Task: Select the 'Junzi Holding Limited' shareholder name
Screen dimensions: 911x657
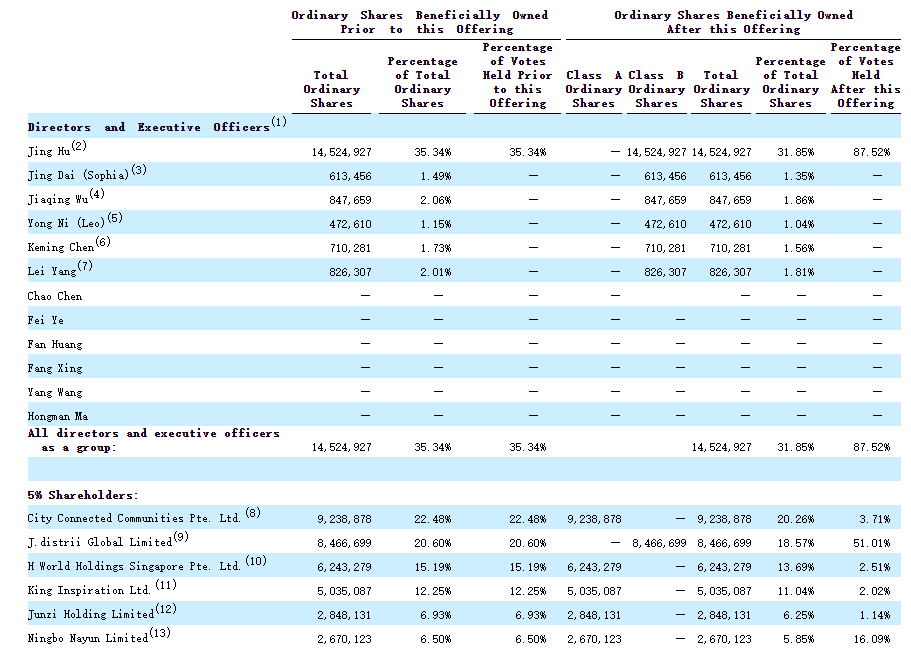Action: pos(91,615)
